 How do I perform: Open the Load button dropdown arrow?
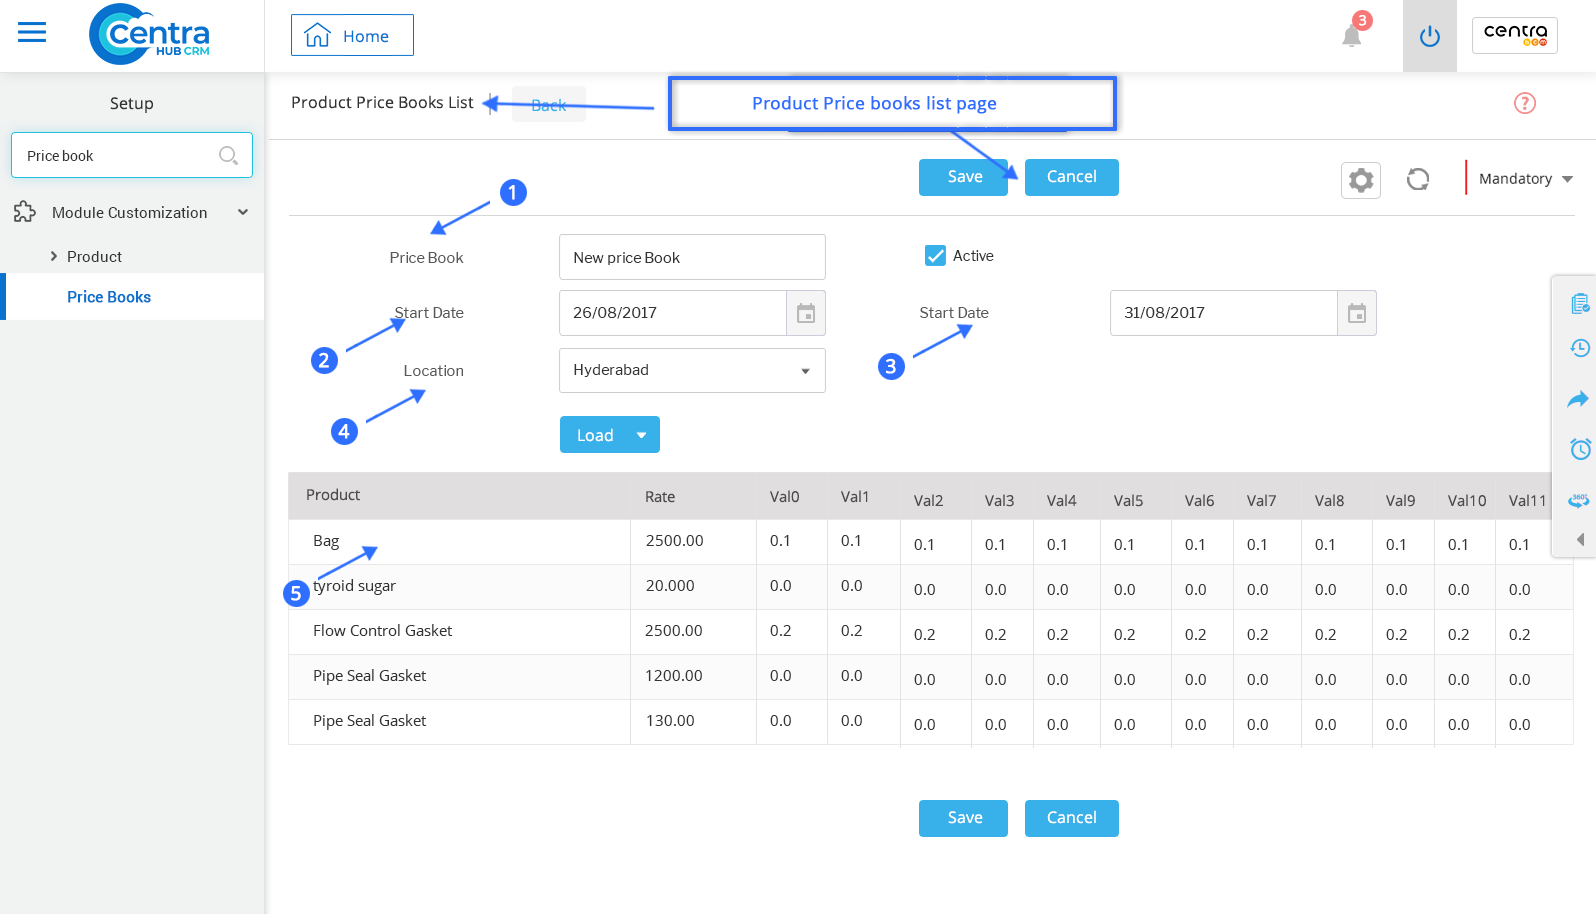[642, 435]
